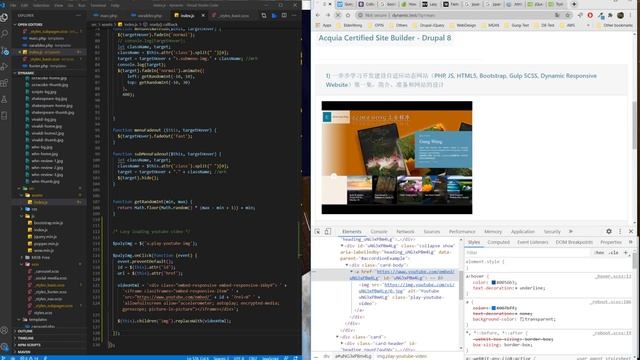Viewport: 640px width, 360px height.
Task: Click the red Opera-style extension icon
Action: (x=590, y=15)
